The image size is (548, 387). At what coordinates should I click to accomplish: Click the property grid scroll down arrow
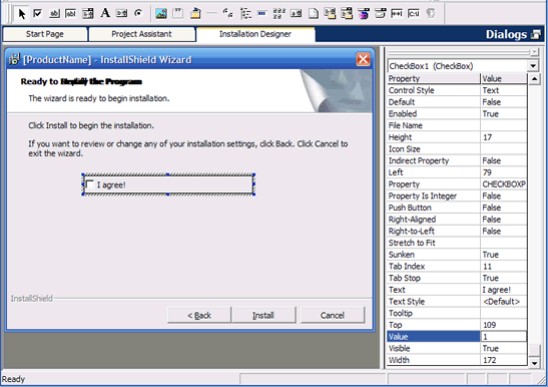pos(534,363)
